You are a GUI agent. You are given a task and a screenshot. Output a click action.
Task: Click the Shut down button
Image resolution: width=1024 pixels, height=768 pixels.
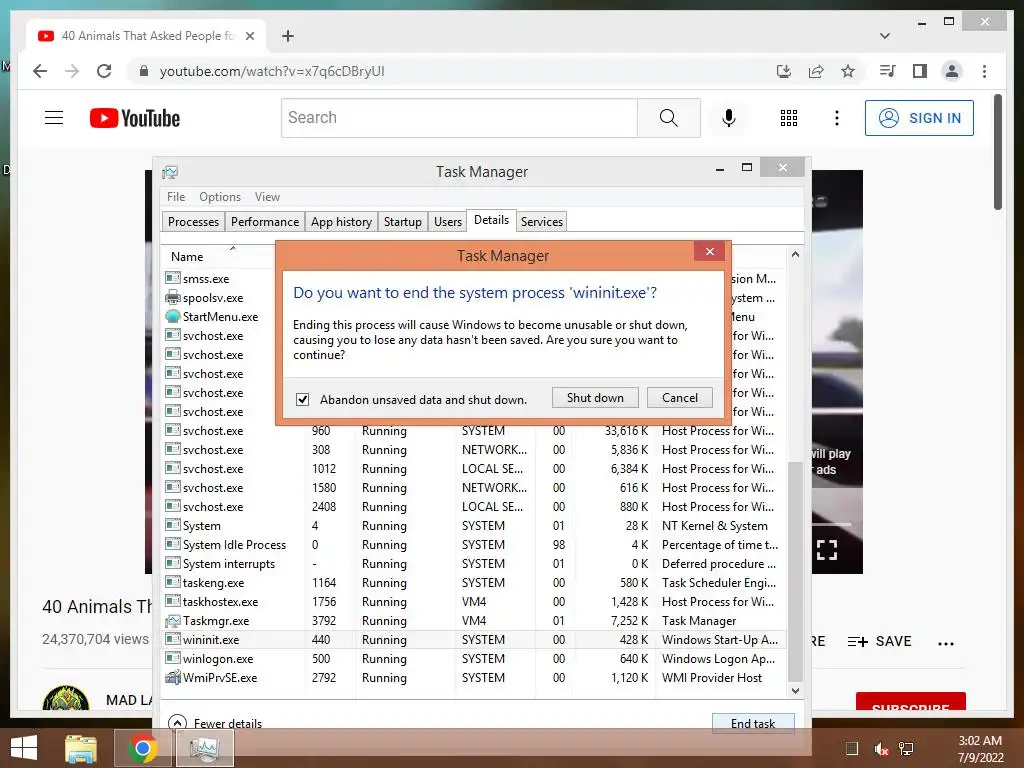click(x=595, y=398)
